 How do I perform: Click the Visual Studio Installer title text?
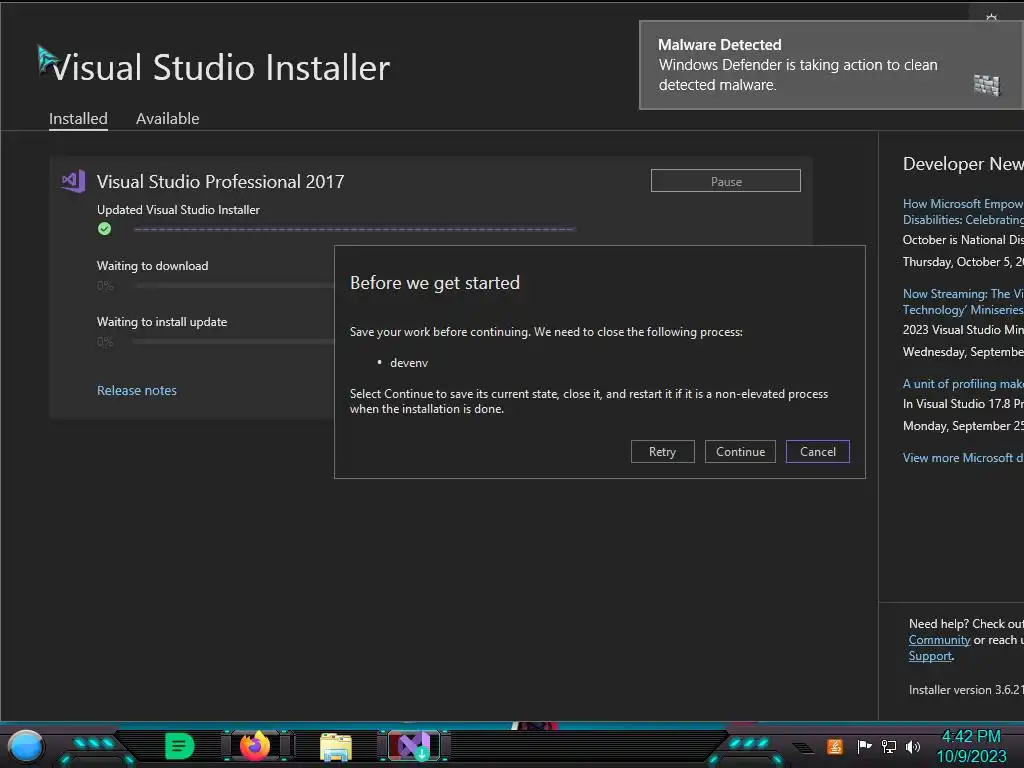[221, 67]
